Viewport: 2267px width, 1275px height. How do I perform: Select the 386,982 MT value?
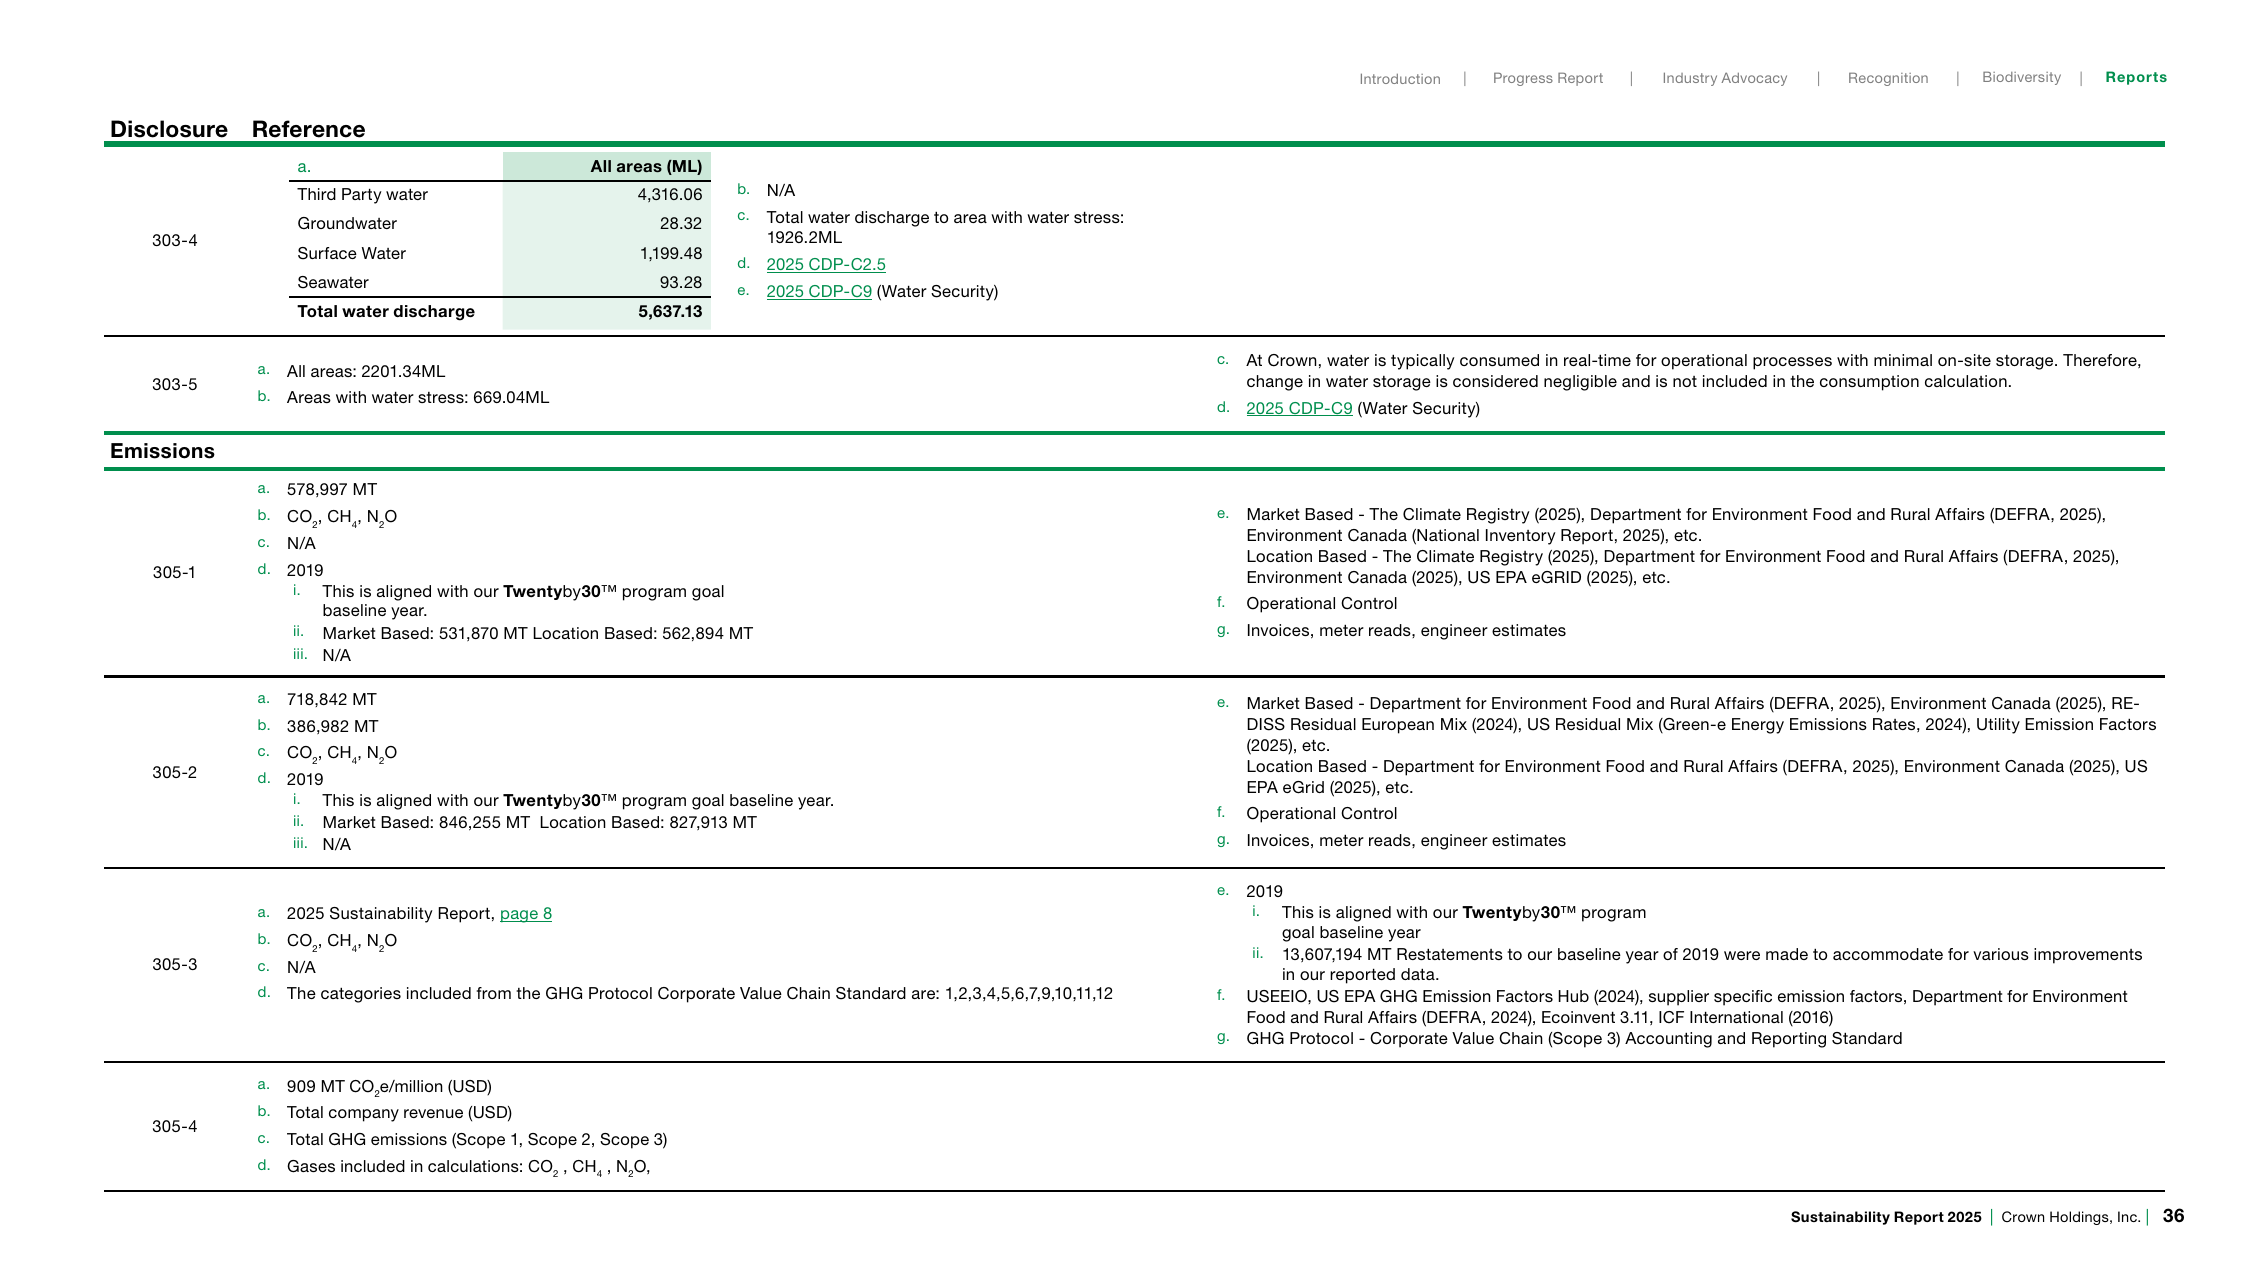tap(332, 726)
